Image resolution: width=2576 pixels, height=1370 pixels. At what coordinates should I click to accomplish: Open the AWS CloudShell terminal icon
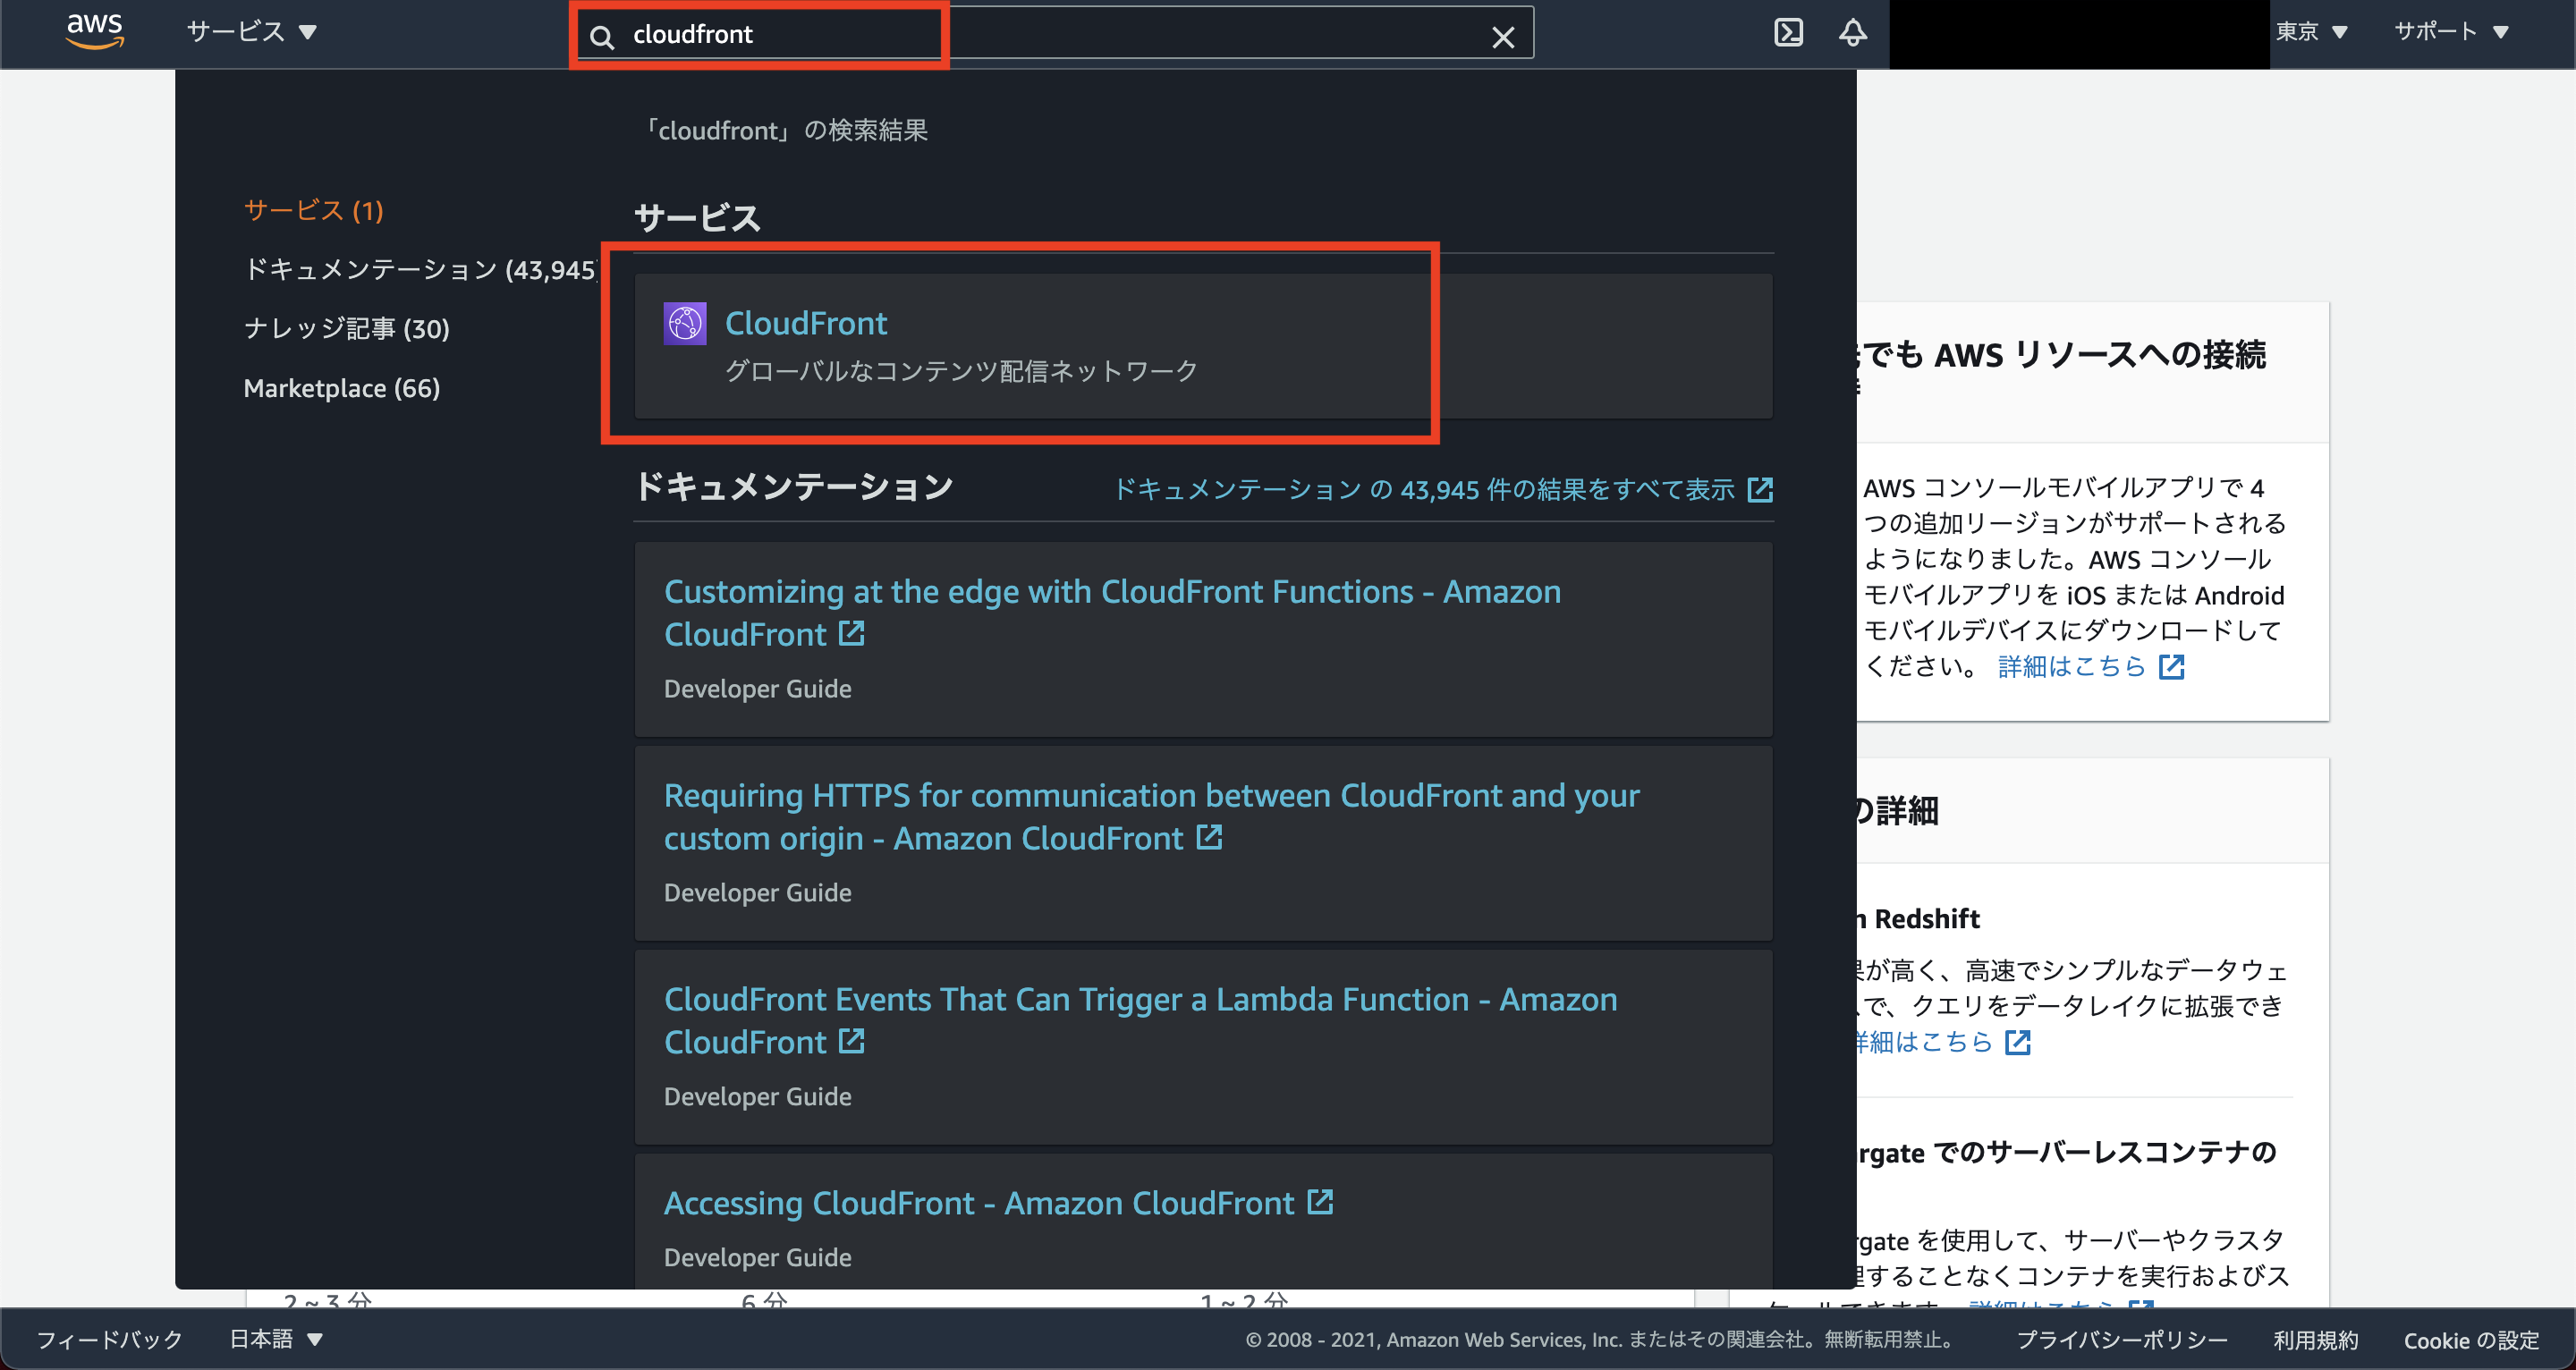1789,32
